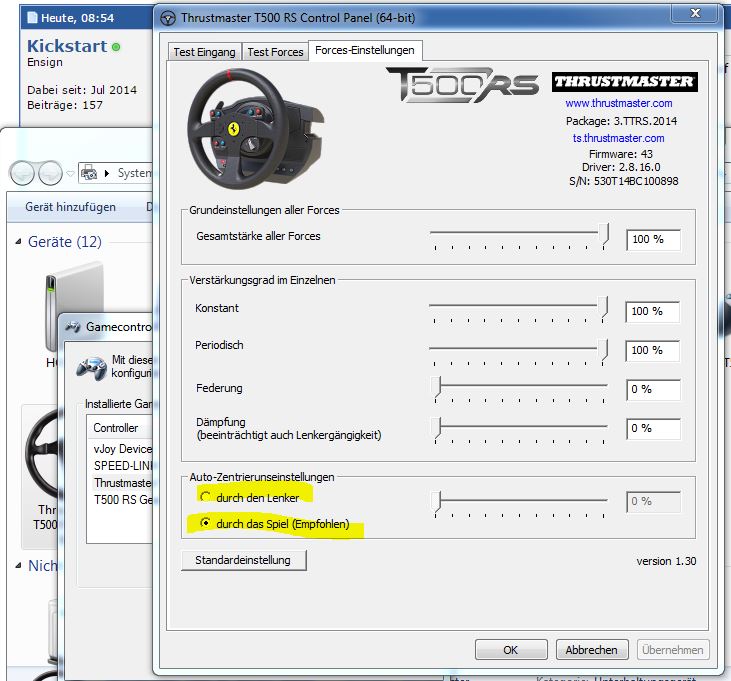Adjust the Konstant force slider
731x681 pixels.
(x=603, y=307)
